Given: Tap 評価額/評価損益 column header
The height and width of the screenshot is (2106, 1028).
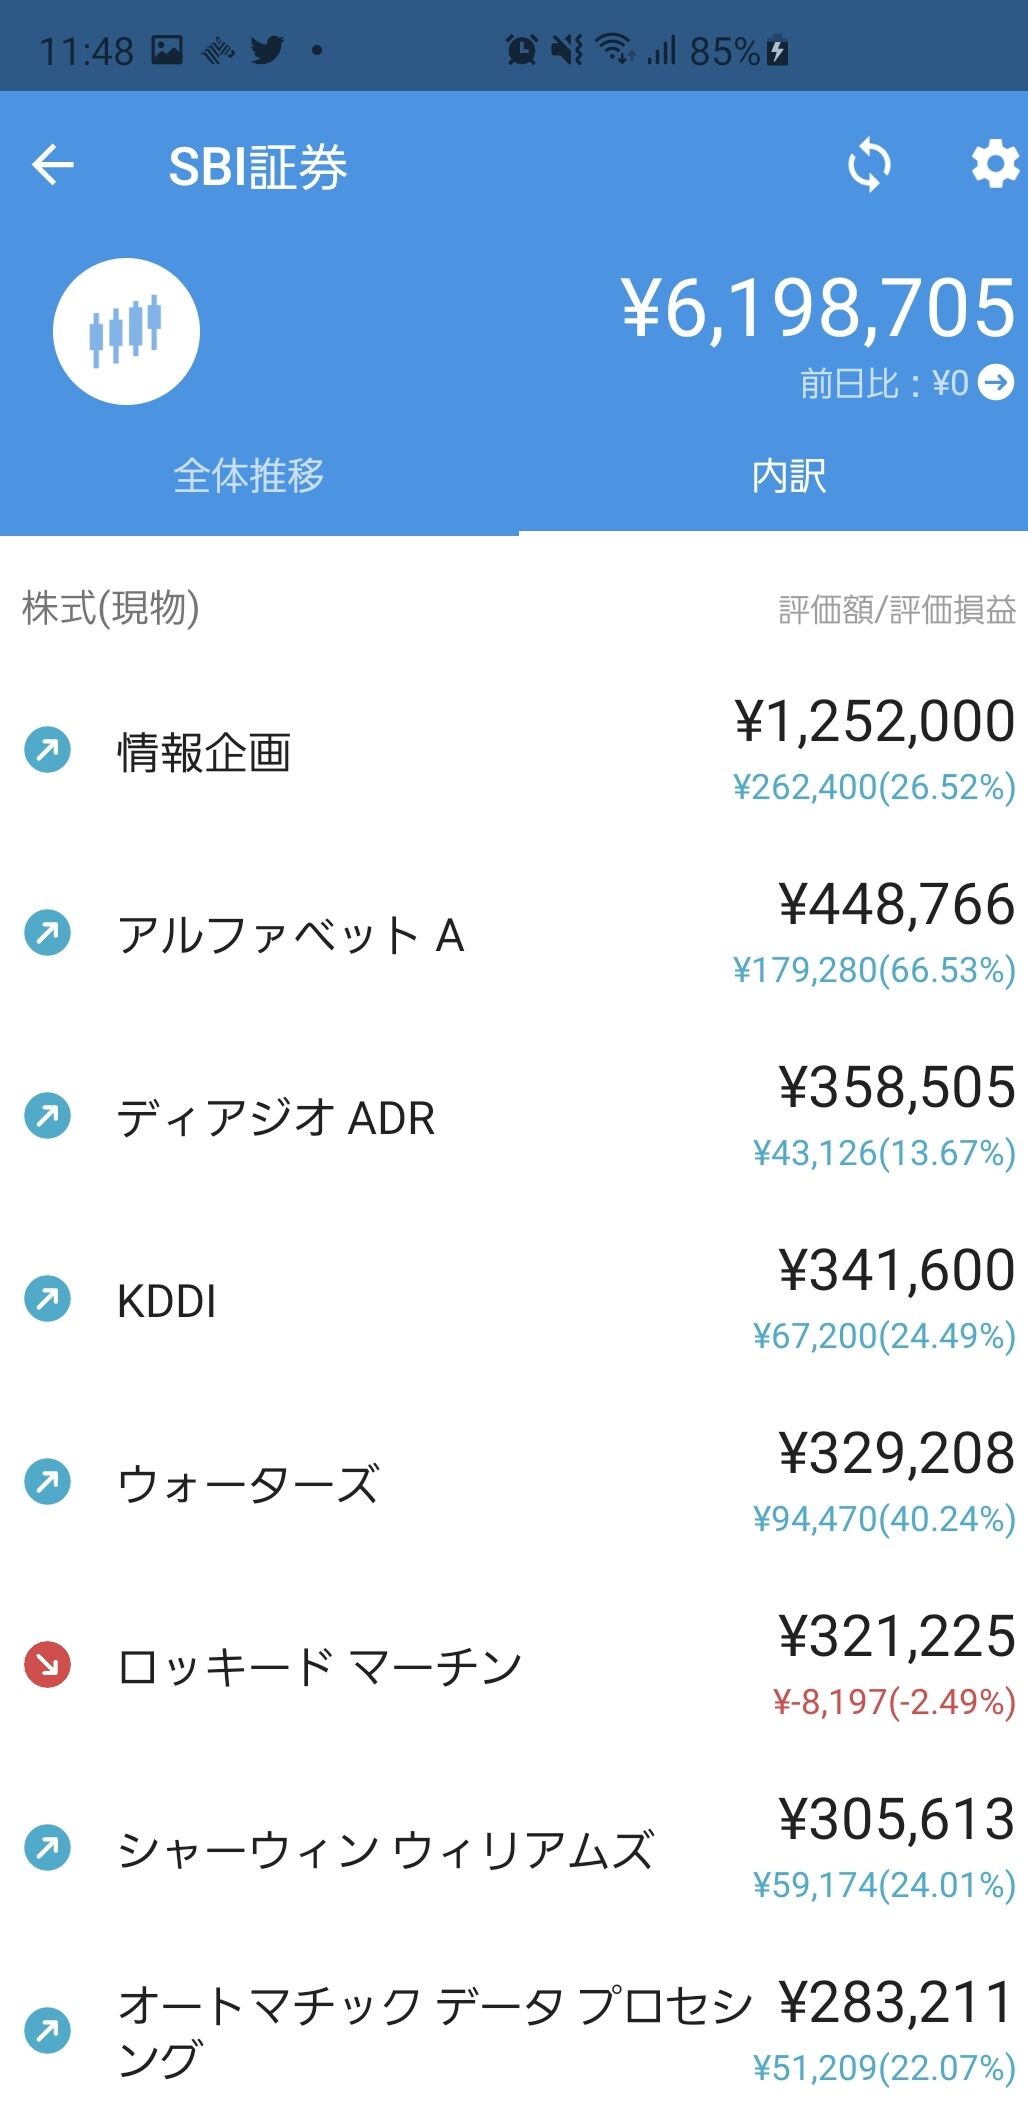Looking at the screenshot, I should click(896, 609).
